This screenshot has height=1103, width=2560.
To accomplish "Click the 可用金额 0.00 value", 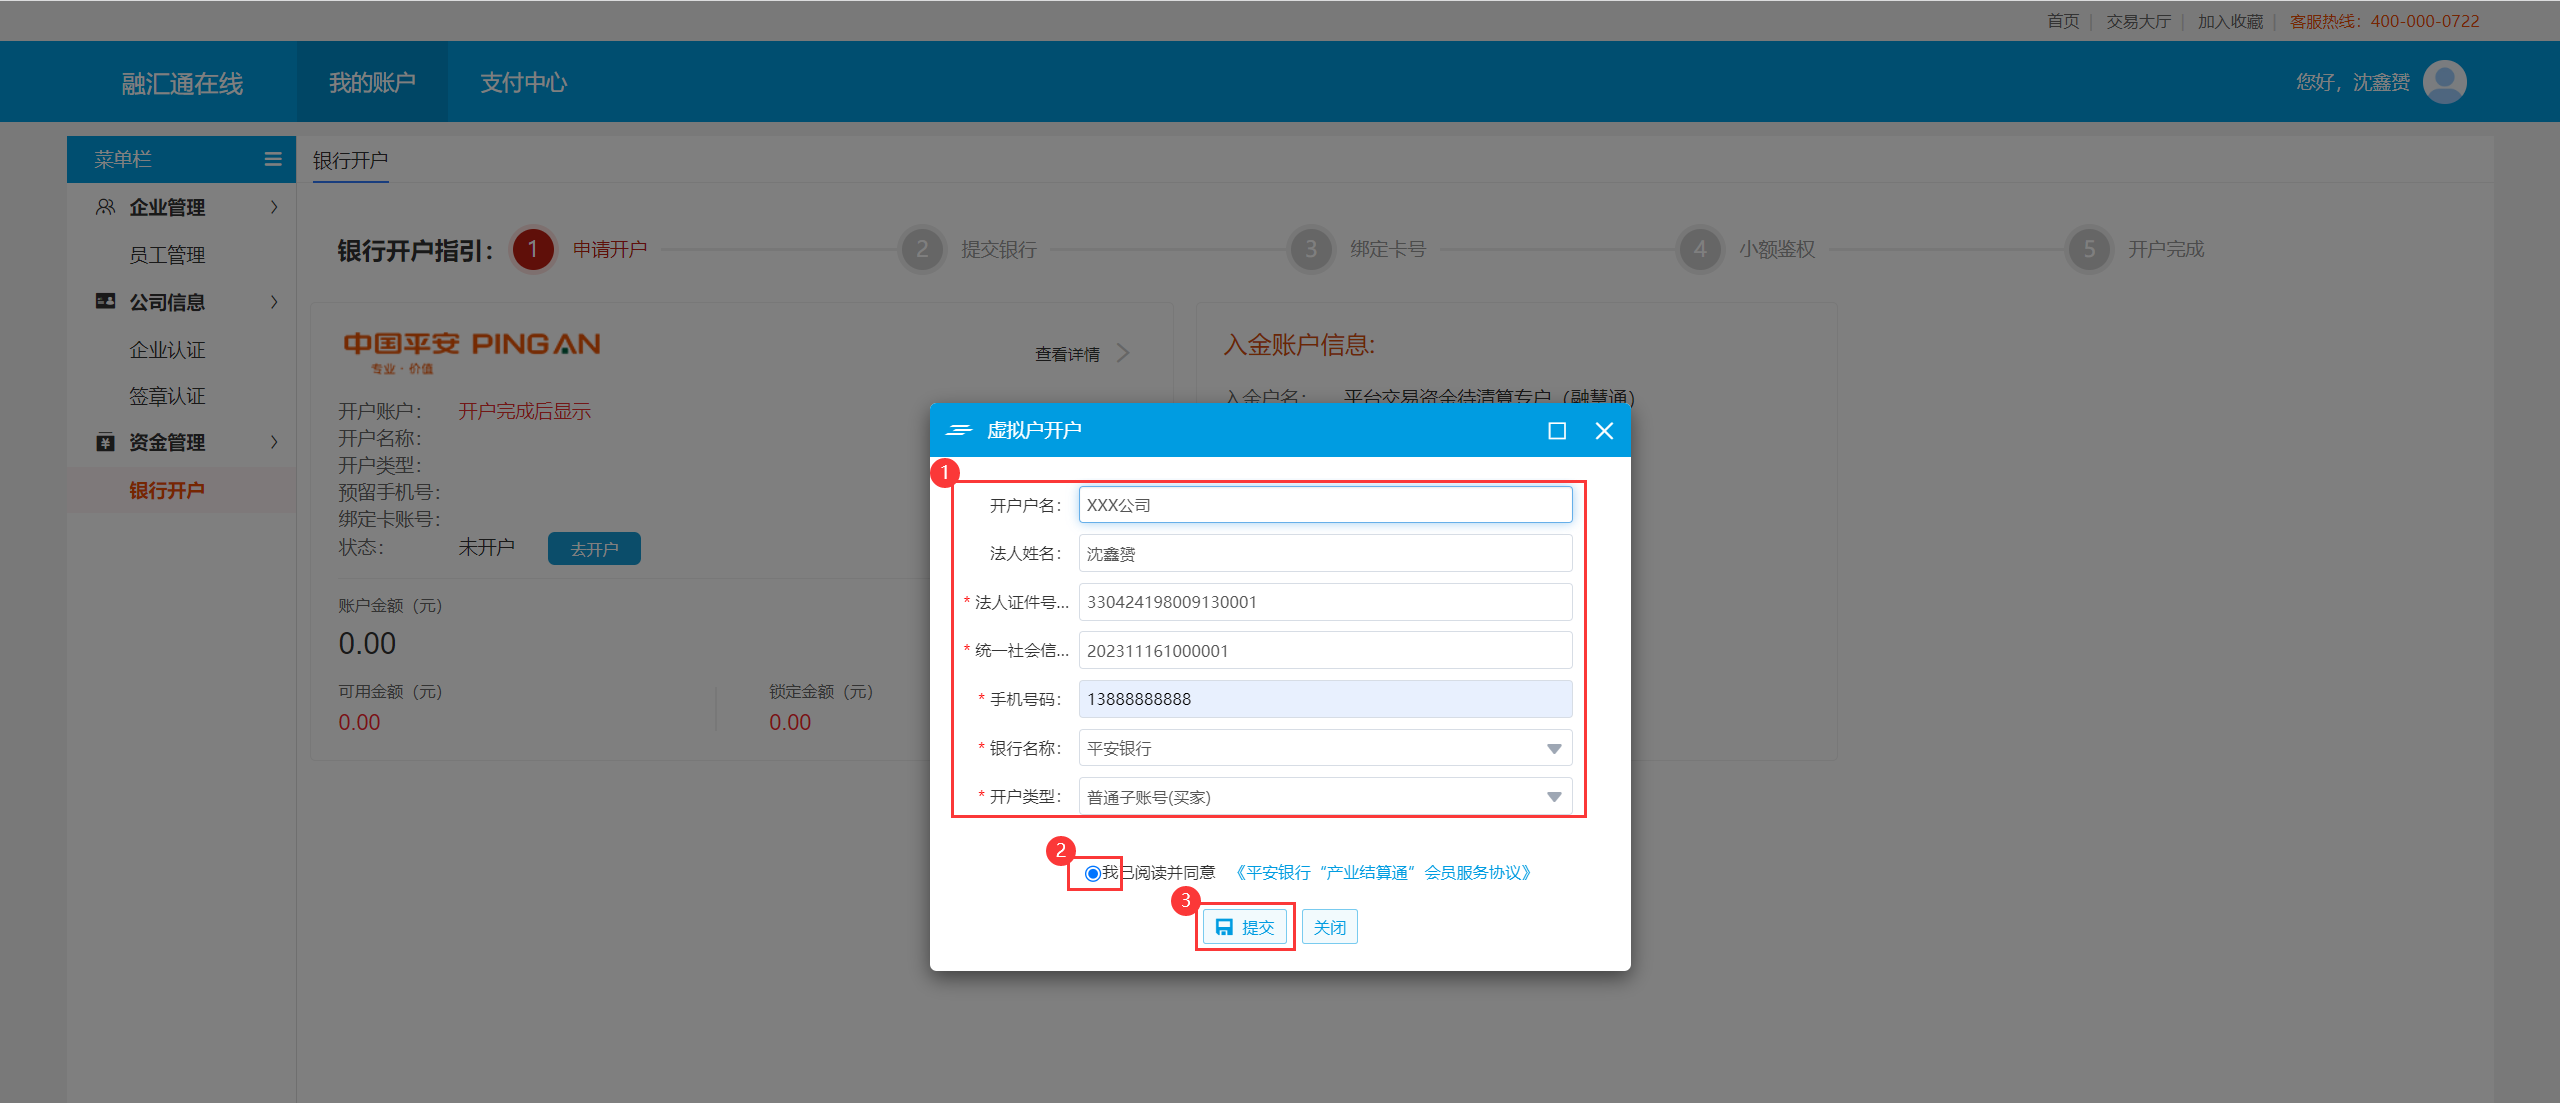I will (x=359, y=722).
